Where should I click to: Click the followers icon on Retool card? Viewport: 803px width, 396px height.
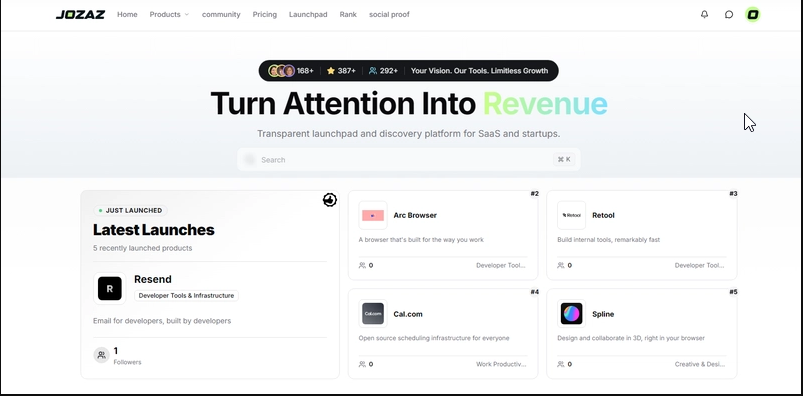[x=561, y=265]
